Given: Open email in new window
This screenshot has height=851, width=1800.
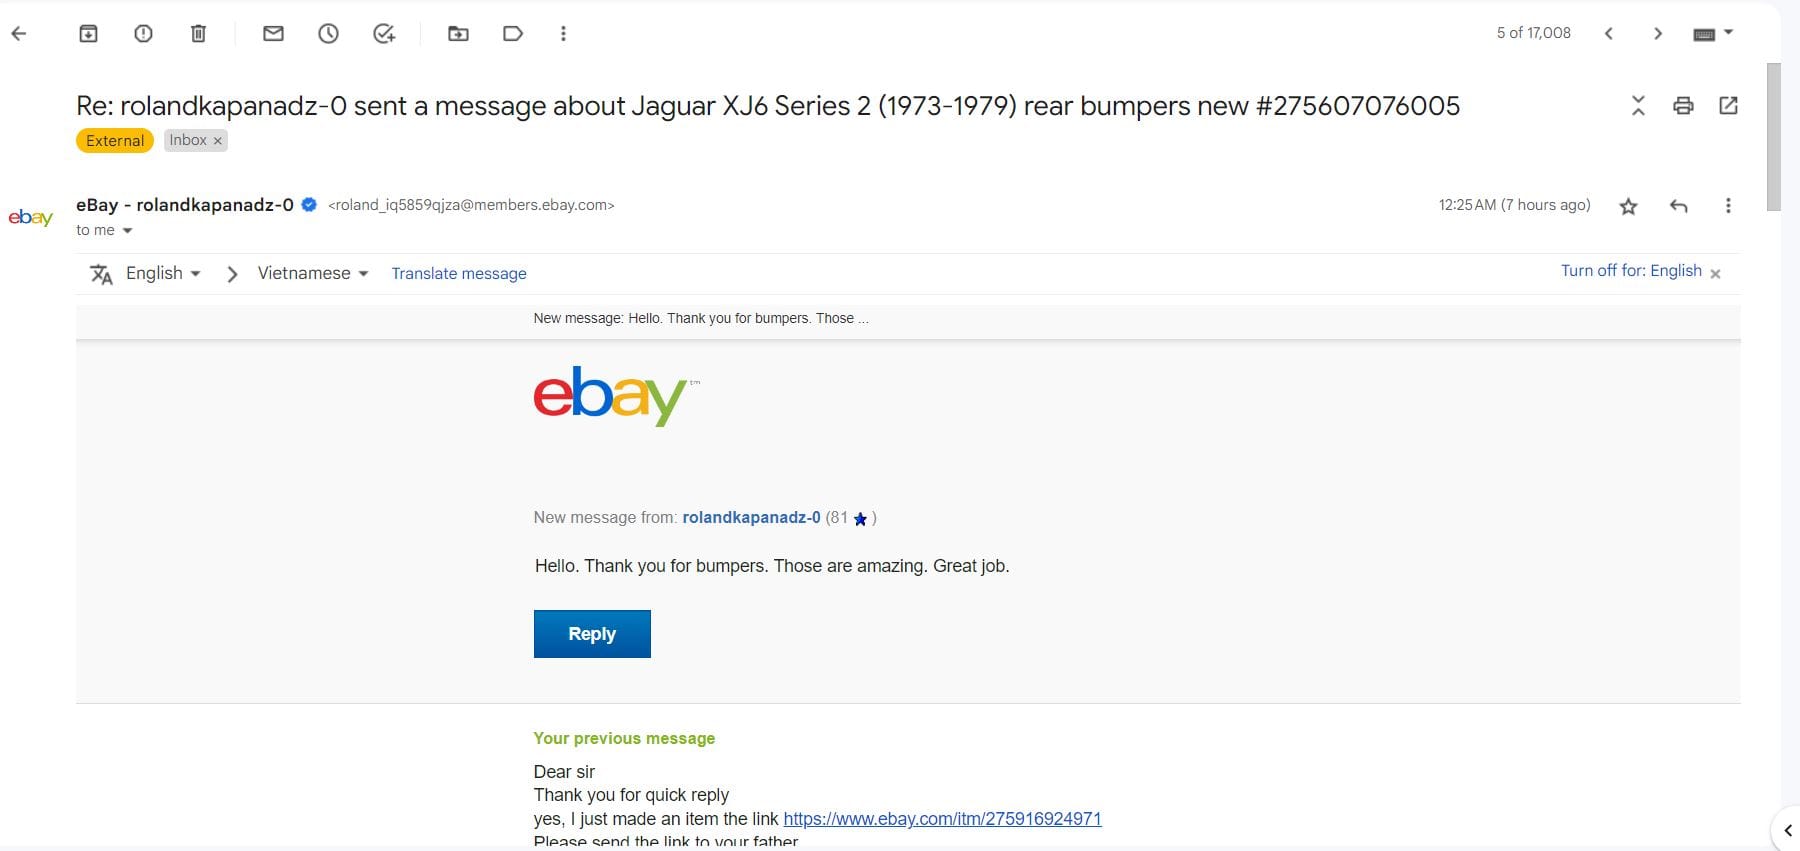Looking at the screenshot, I should pos(1728,106).
